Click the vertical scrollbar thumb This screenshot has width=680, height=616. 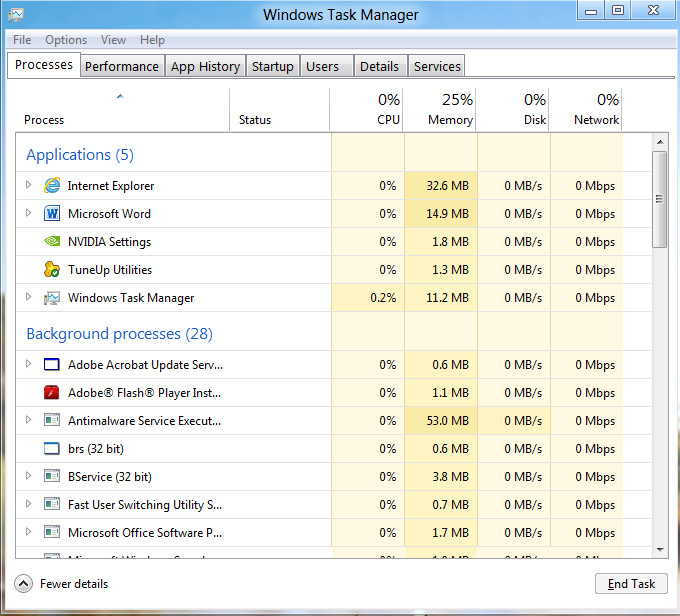pos(660,200)
